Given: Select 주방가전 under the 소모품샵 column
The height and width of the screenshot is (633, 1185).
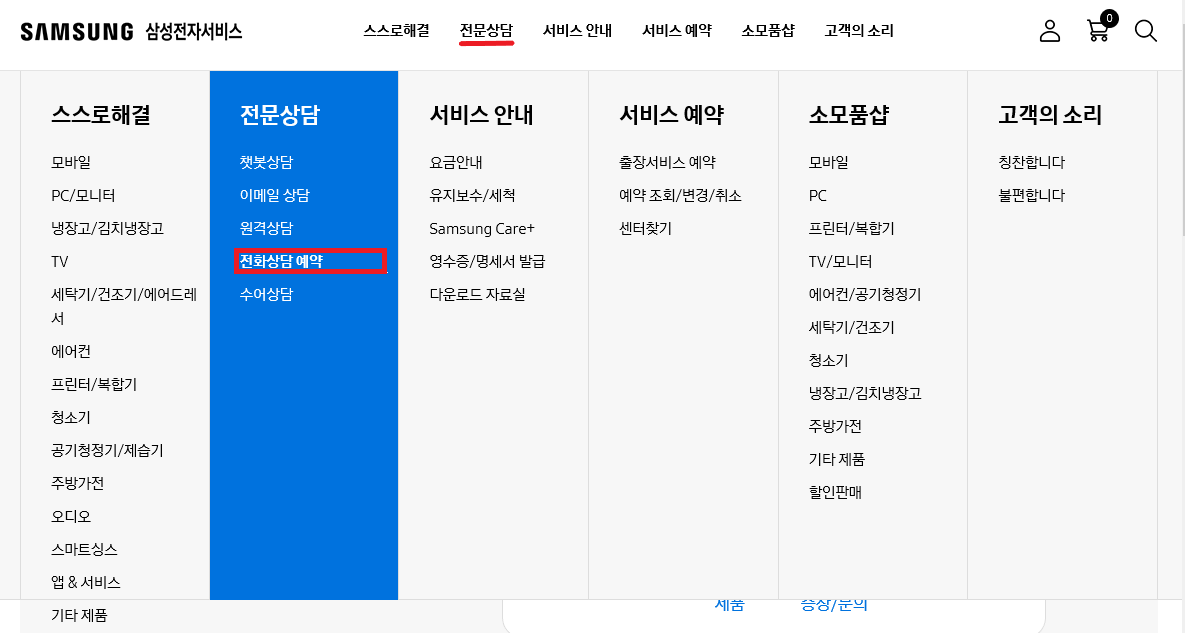Looking at the screenshot, I should click(x=835, y=427).
